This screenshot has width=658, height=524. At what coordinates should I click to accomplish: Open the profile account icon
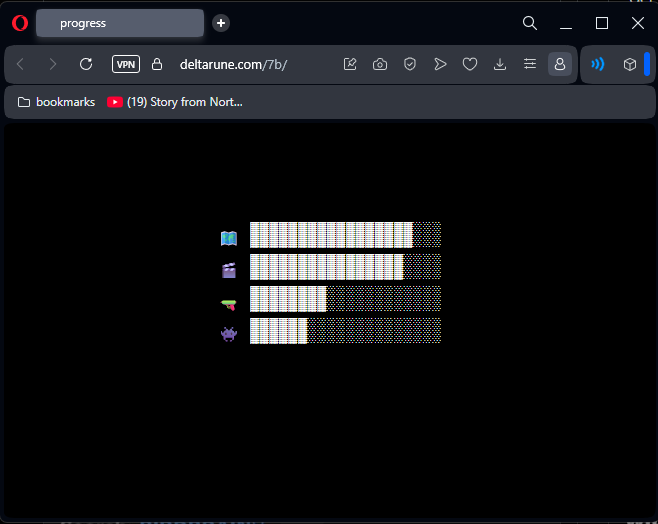coord(560,64)
